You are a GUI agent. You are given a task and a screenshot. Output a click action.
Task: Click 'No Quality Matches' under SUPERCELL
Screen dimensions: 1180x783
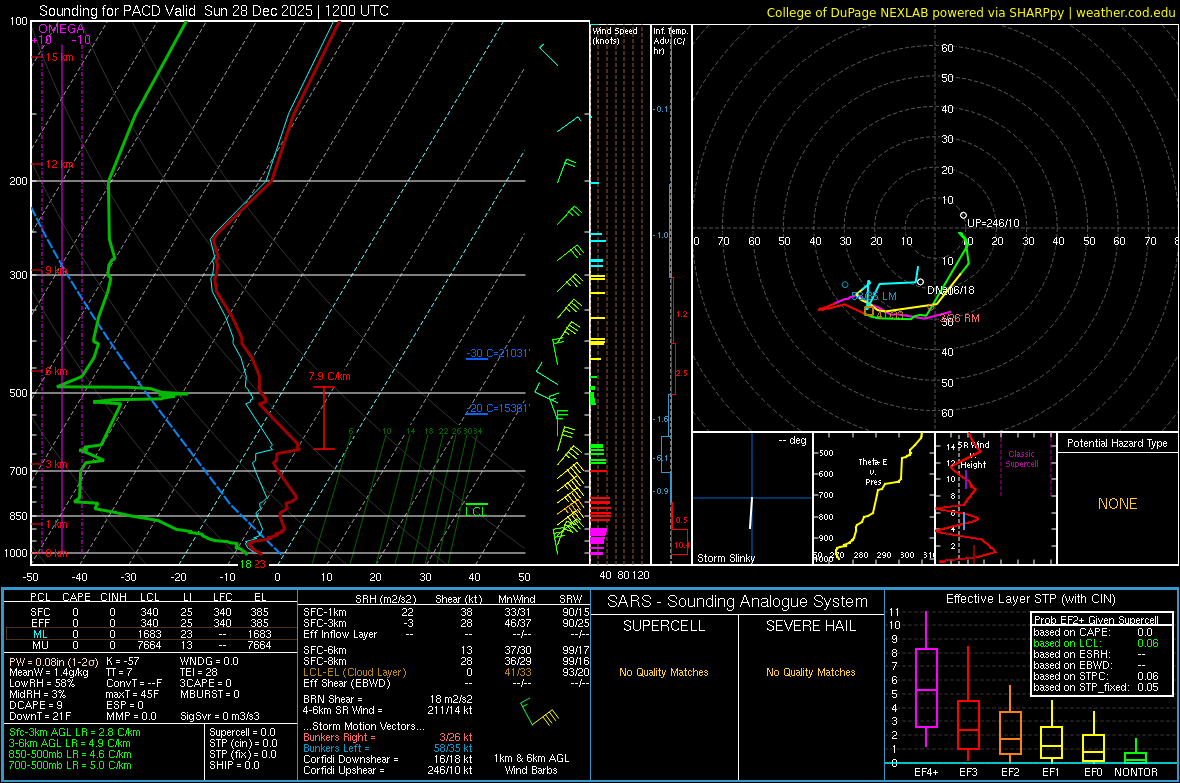point(664,672)
